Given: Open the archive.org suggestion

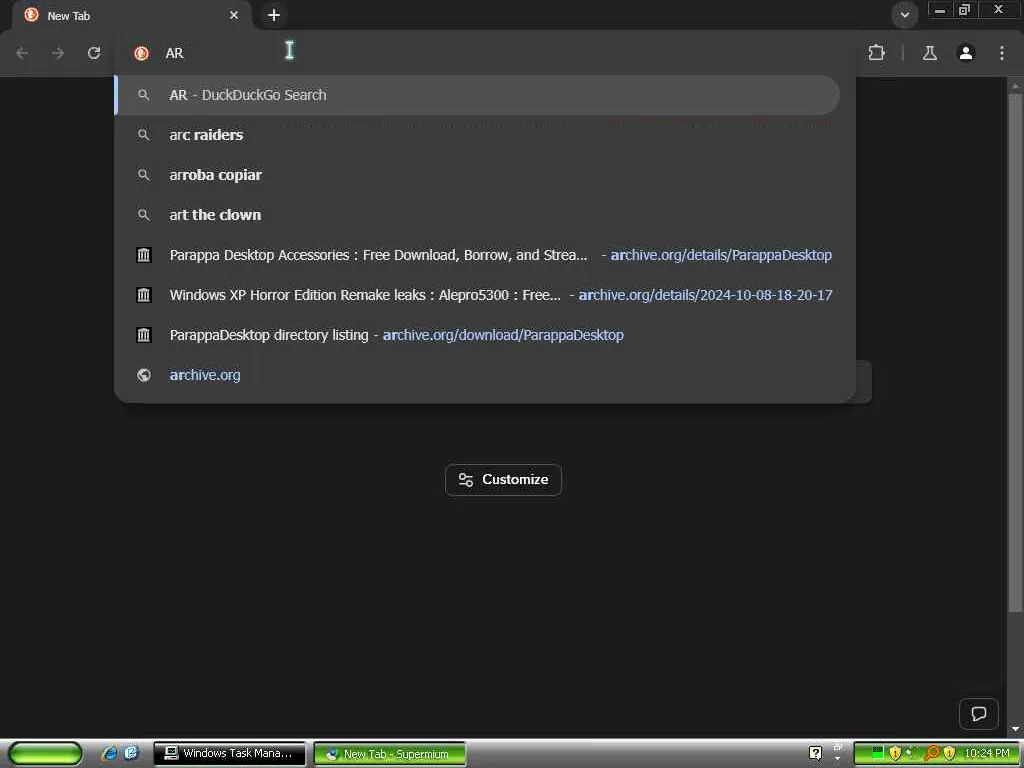Looking at the screenshot, I should click(477, 375).
